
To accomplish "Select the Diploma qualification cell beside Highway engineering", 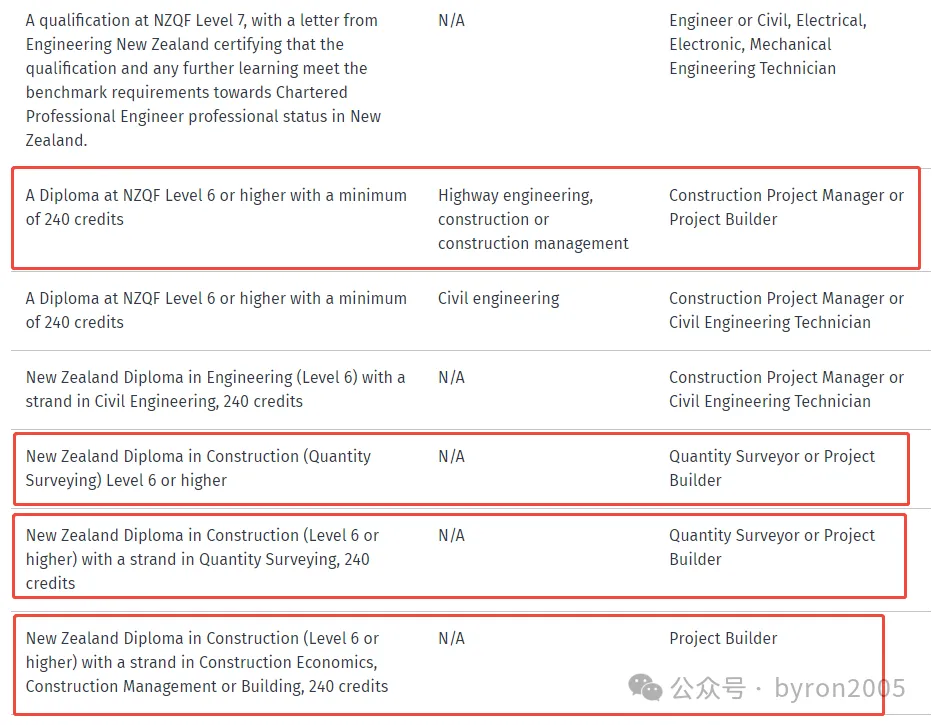I will [216, 207].
